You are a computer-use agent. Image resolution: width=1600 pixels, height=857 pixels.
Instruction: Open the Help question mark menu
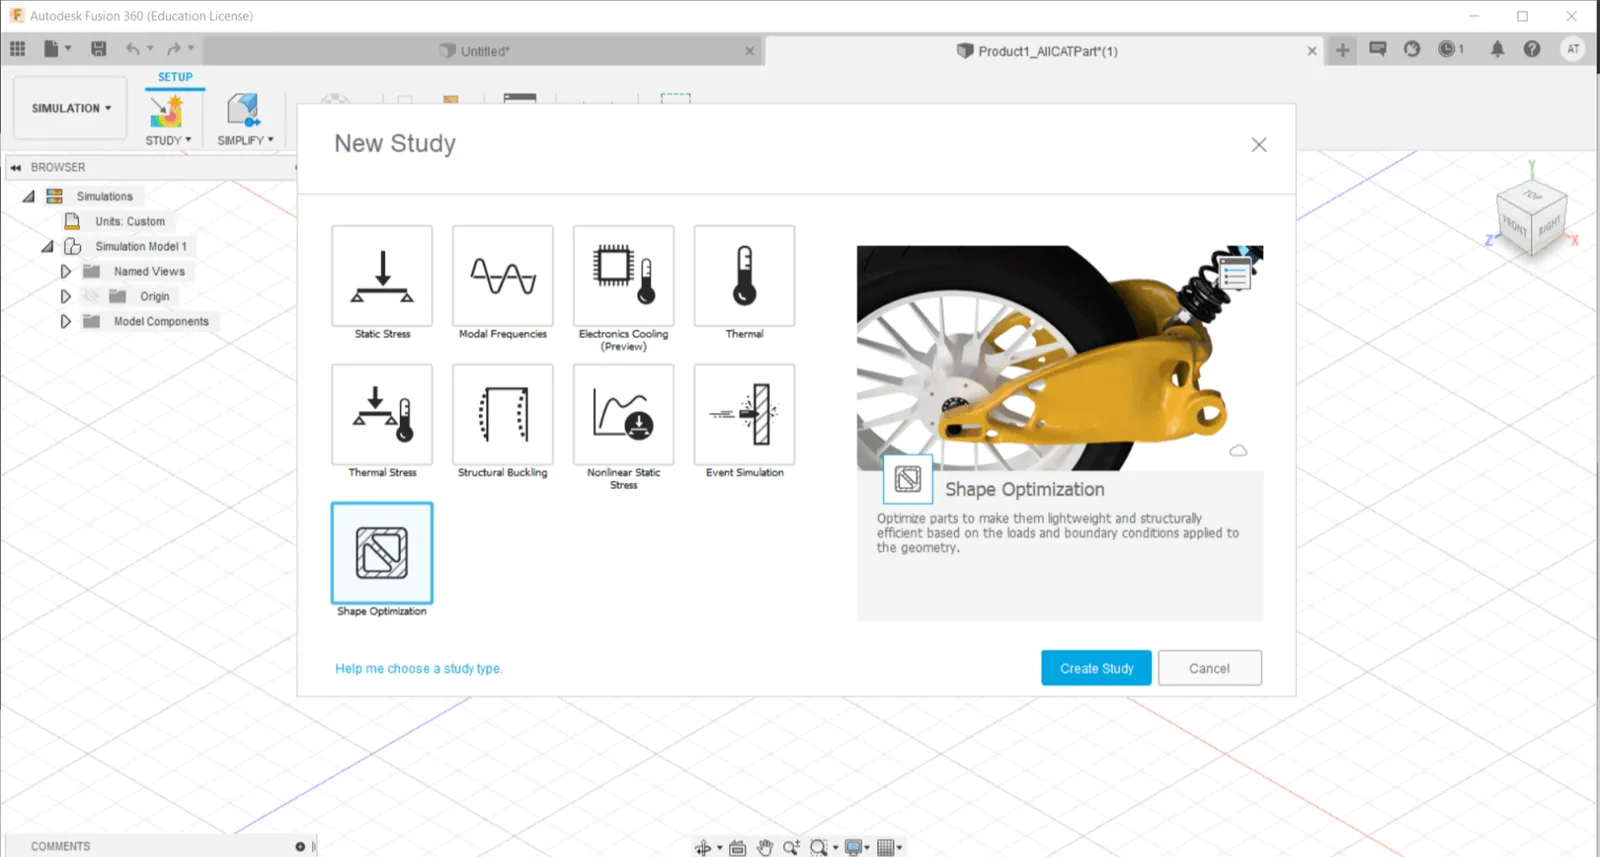coord(1532,49)
